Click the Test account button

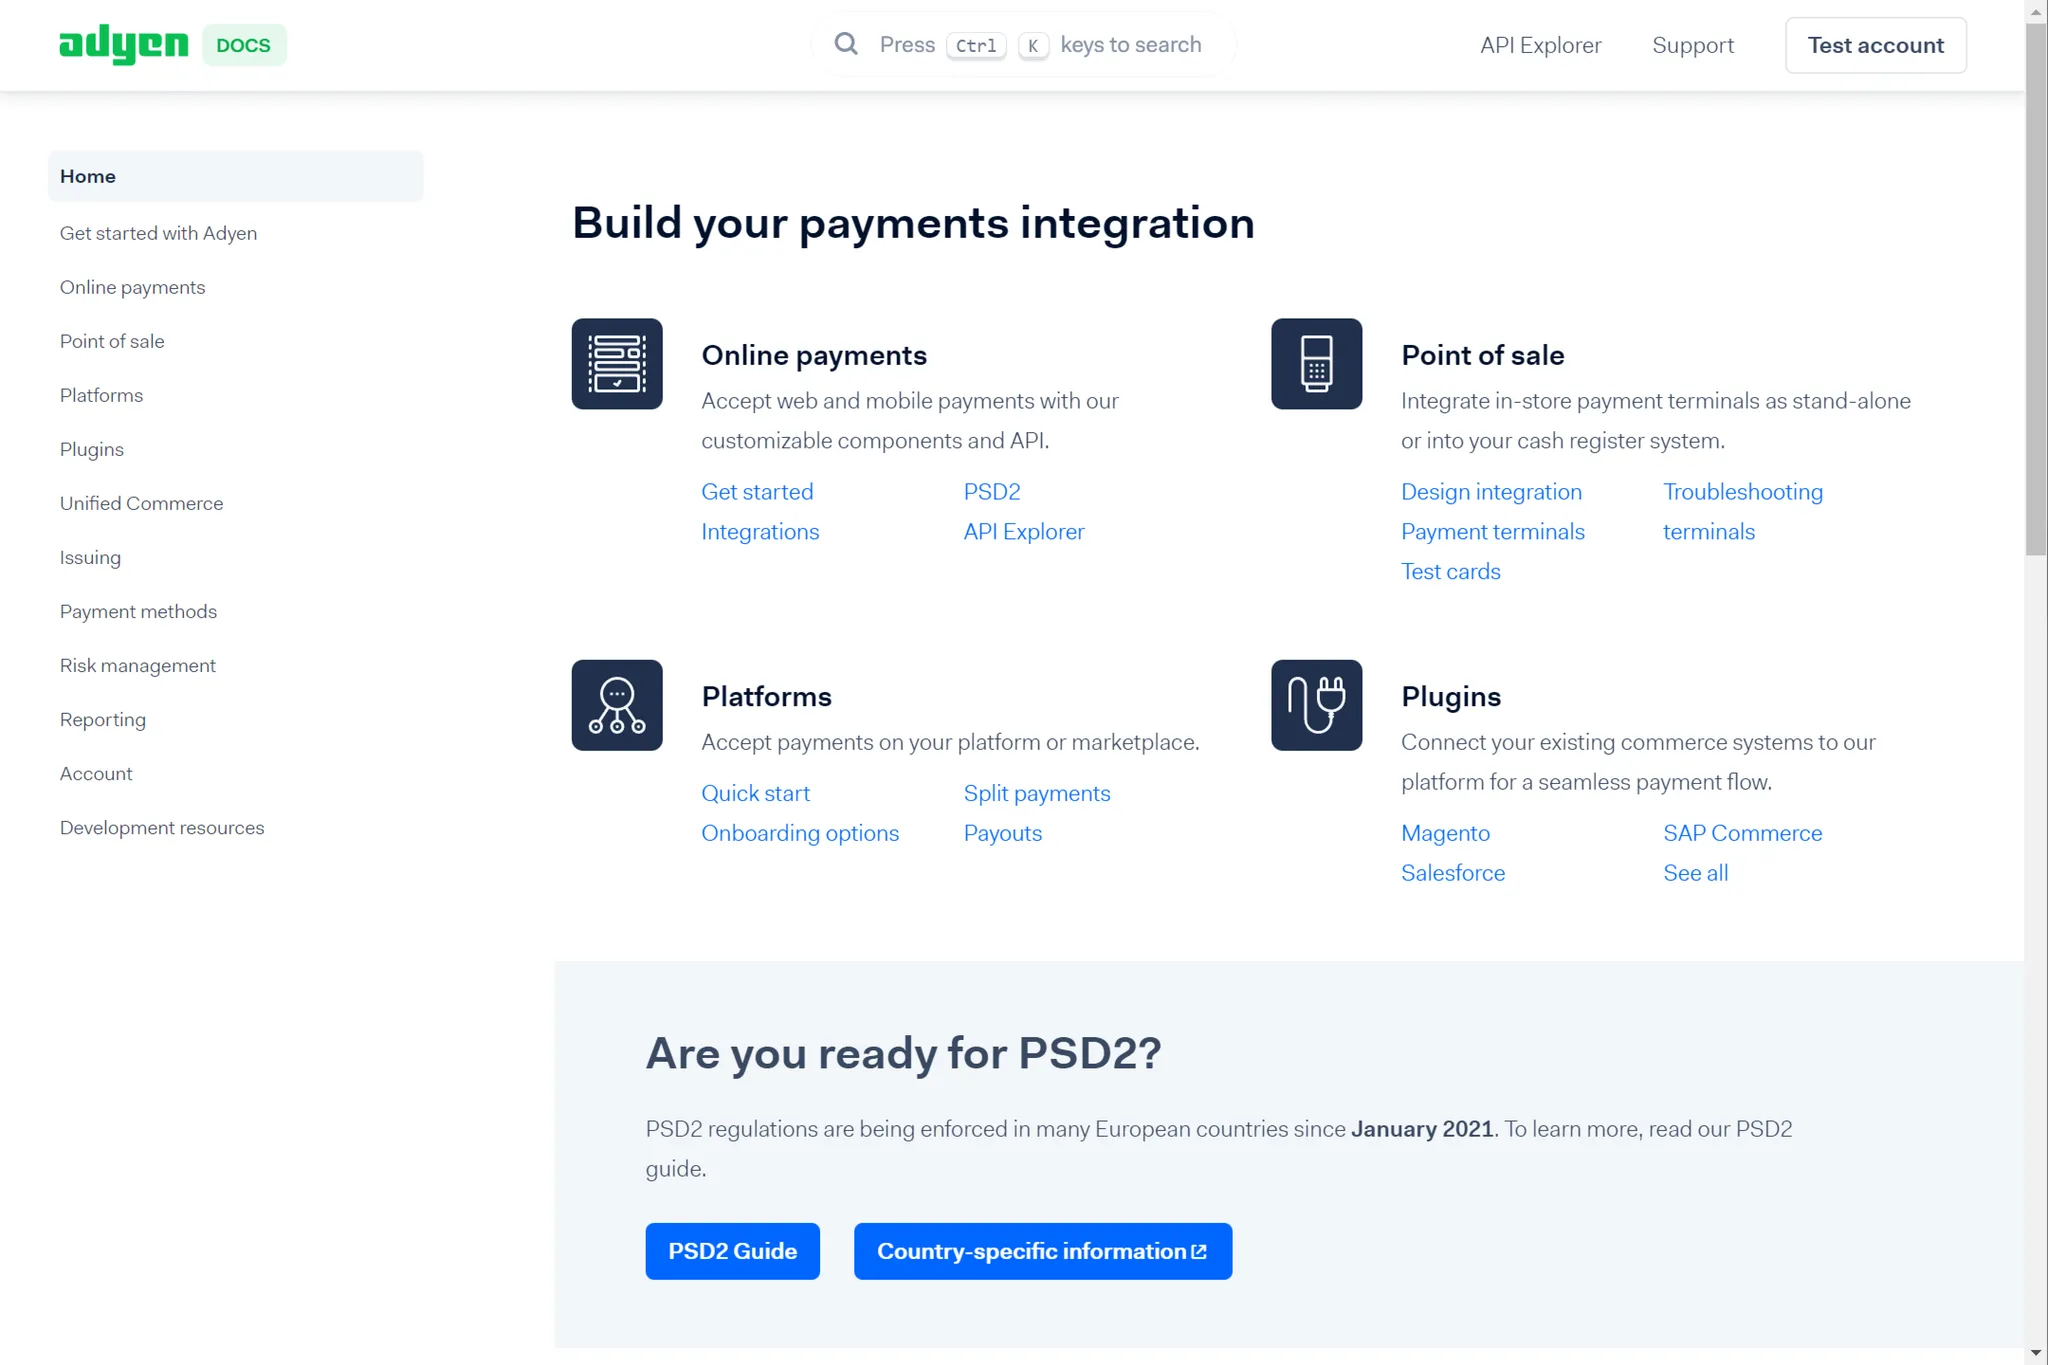pos(1874,45)
